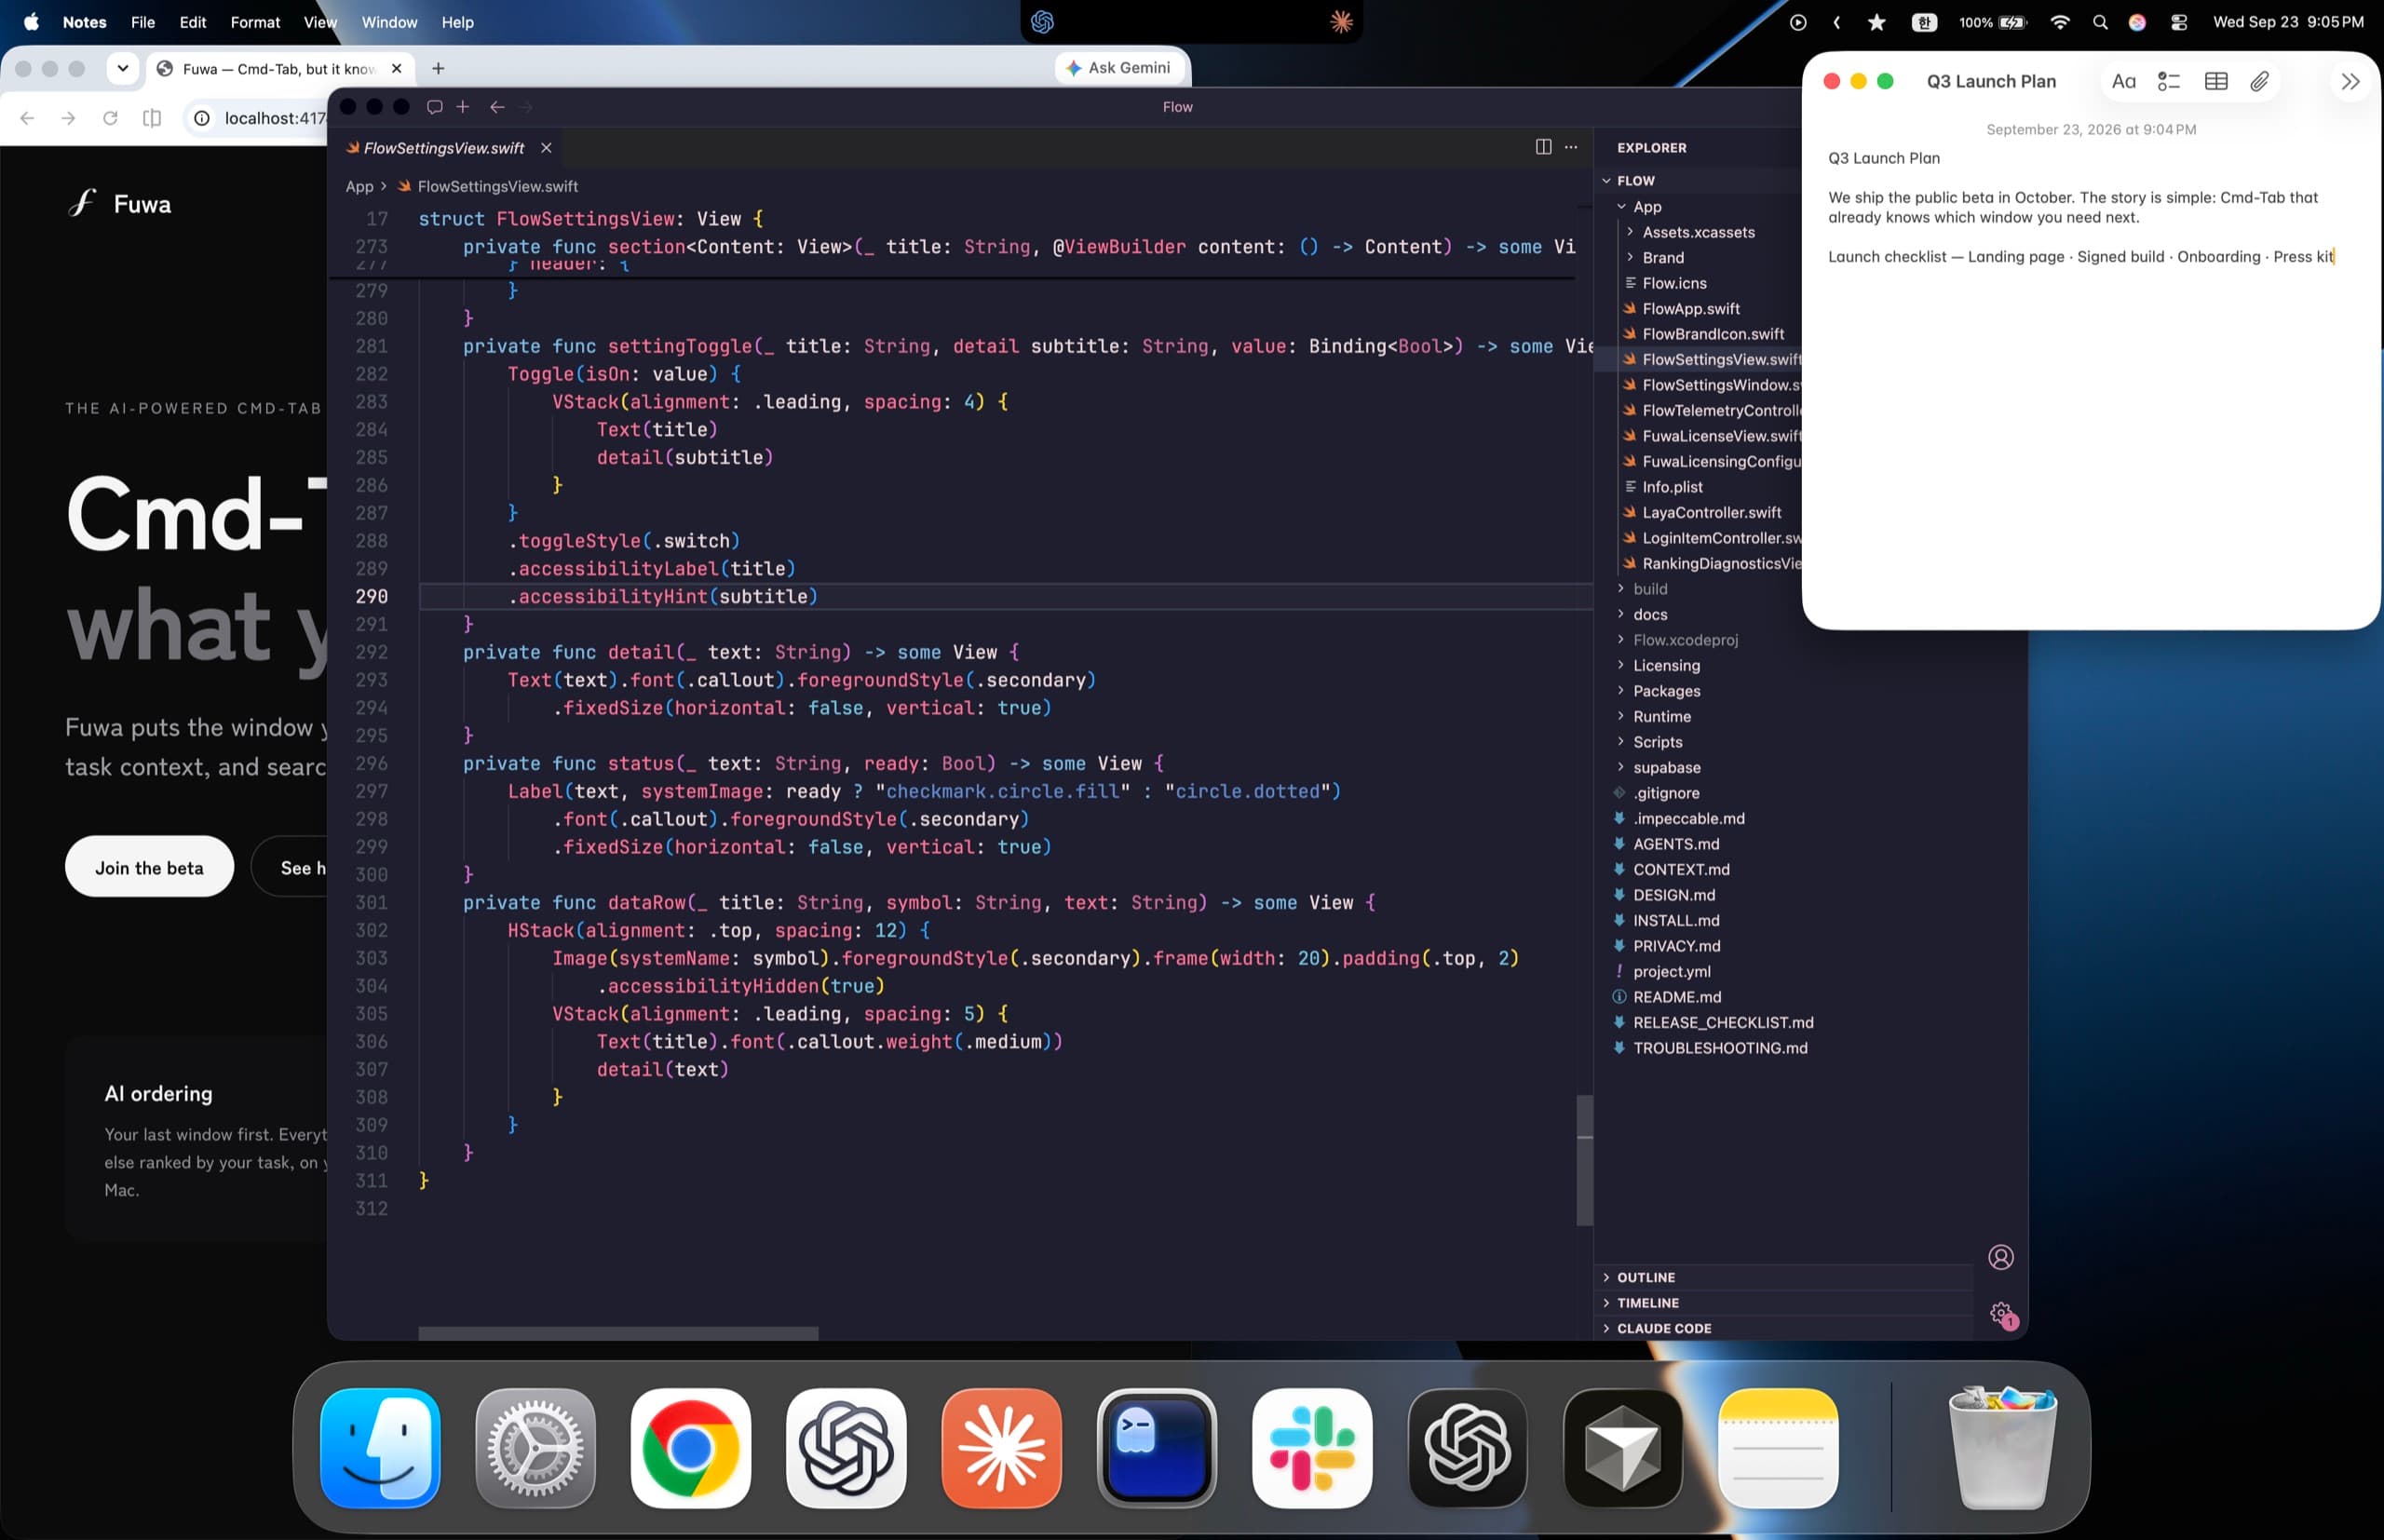Screen dimensions: 2384x1540
Task: Open the File menu in the menu bar
Action: tap(143, 22)
